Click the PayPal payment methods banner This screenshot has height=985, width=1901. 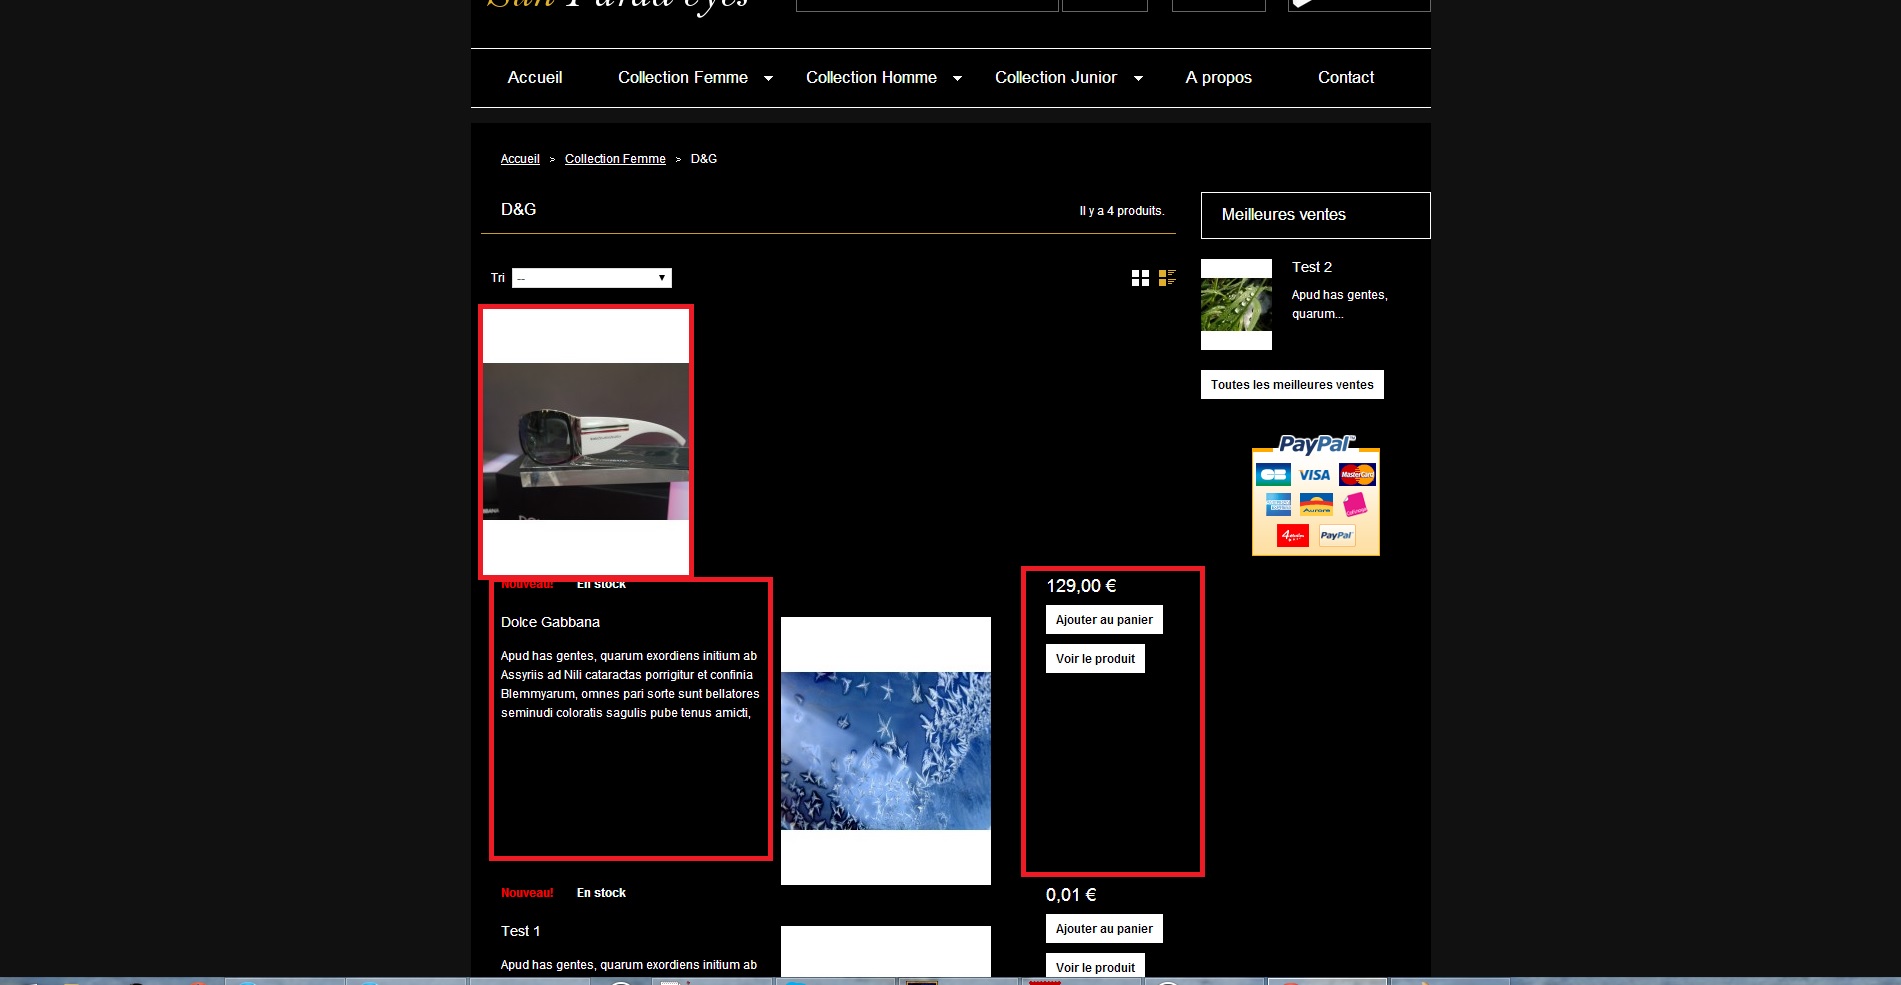(1316, 495)
